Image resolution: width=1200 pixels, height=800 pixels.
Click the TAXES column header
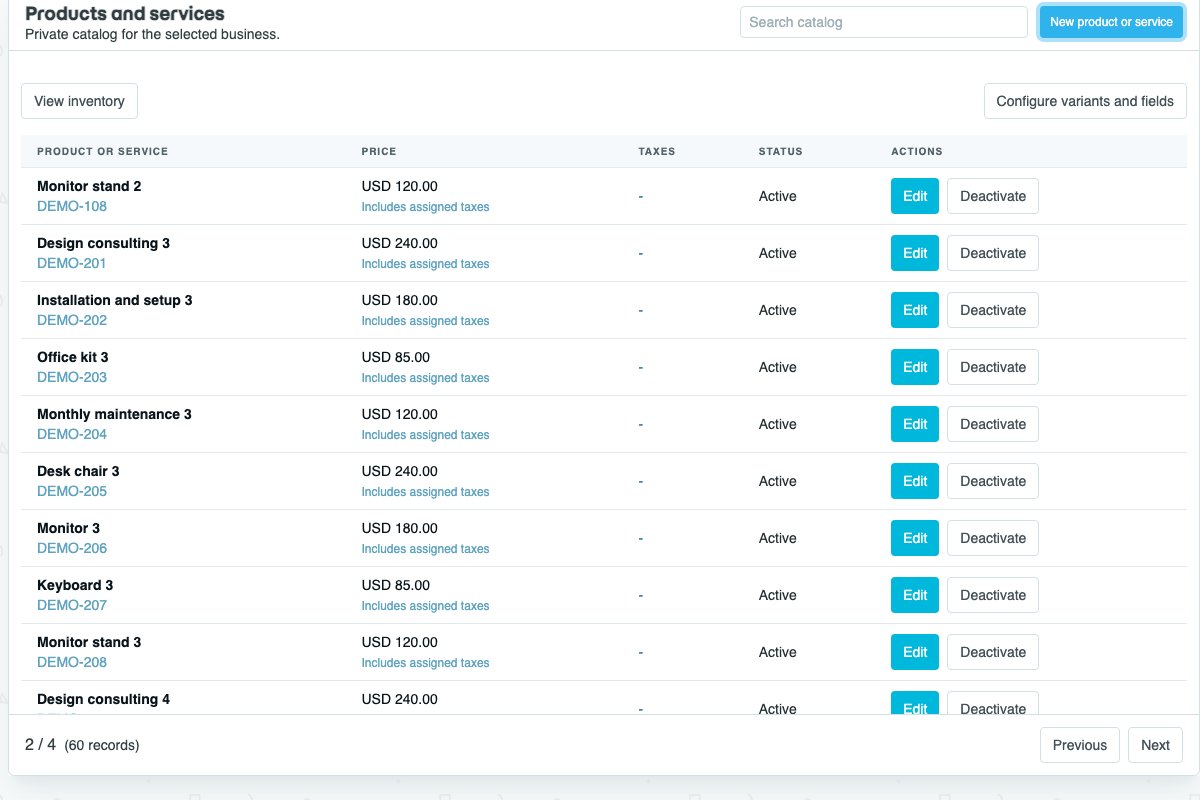[x=657, y=152]
